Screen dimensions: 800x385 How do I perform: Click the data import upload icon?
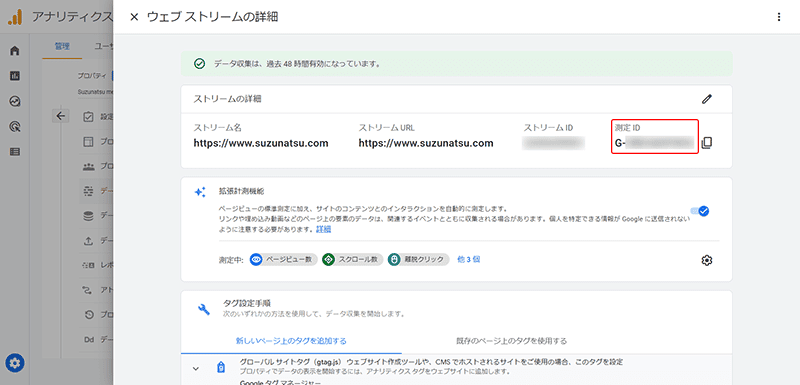pos(88,241)
